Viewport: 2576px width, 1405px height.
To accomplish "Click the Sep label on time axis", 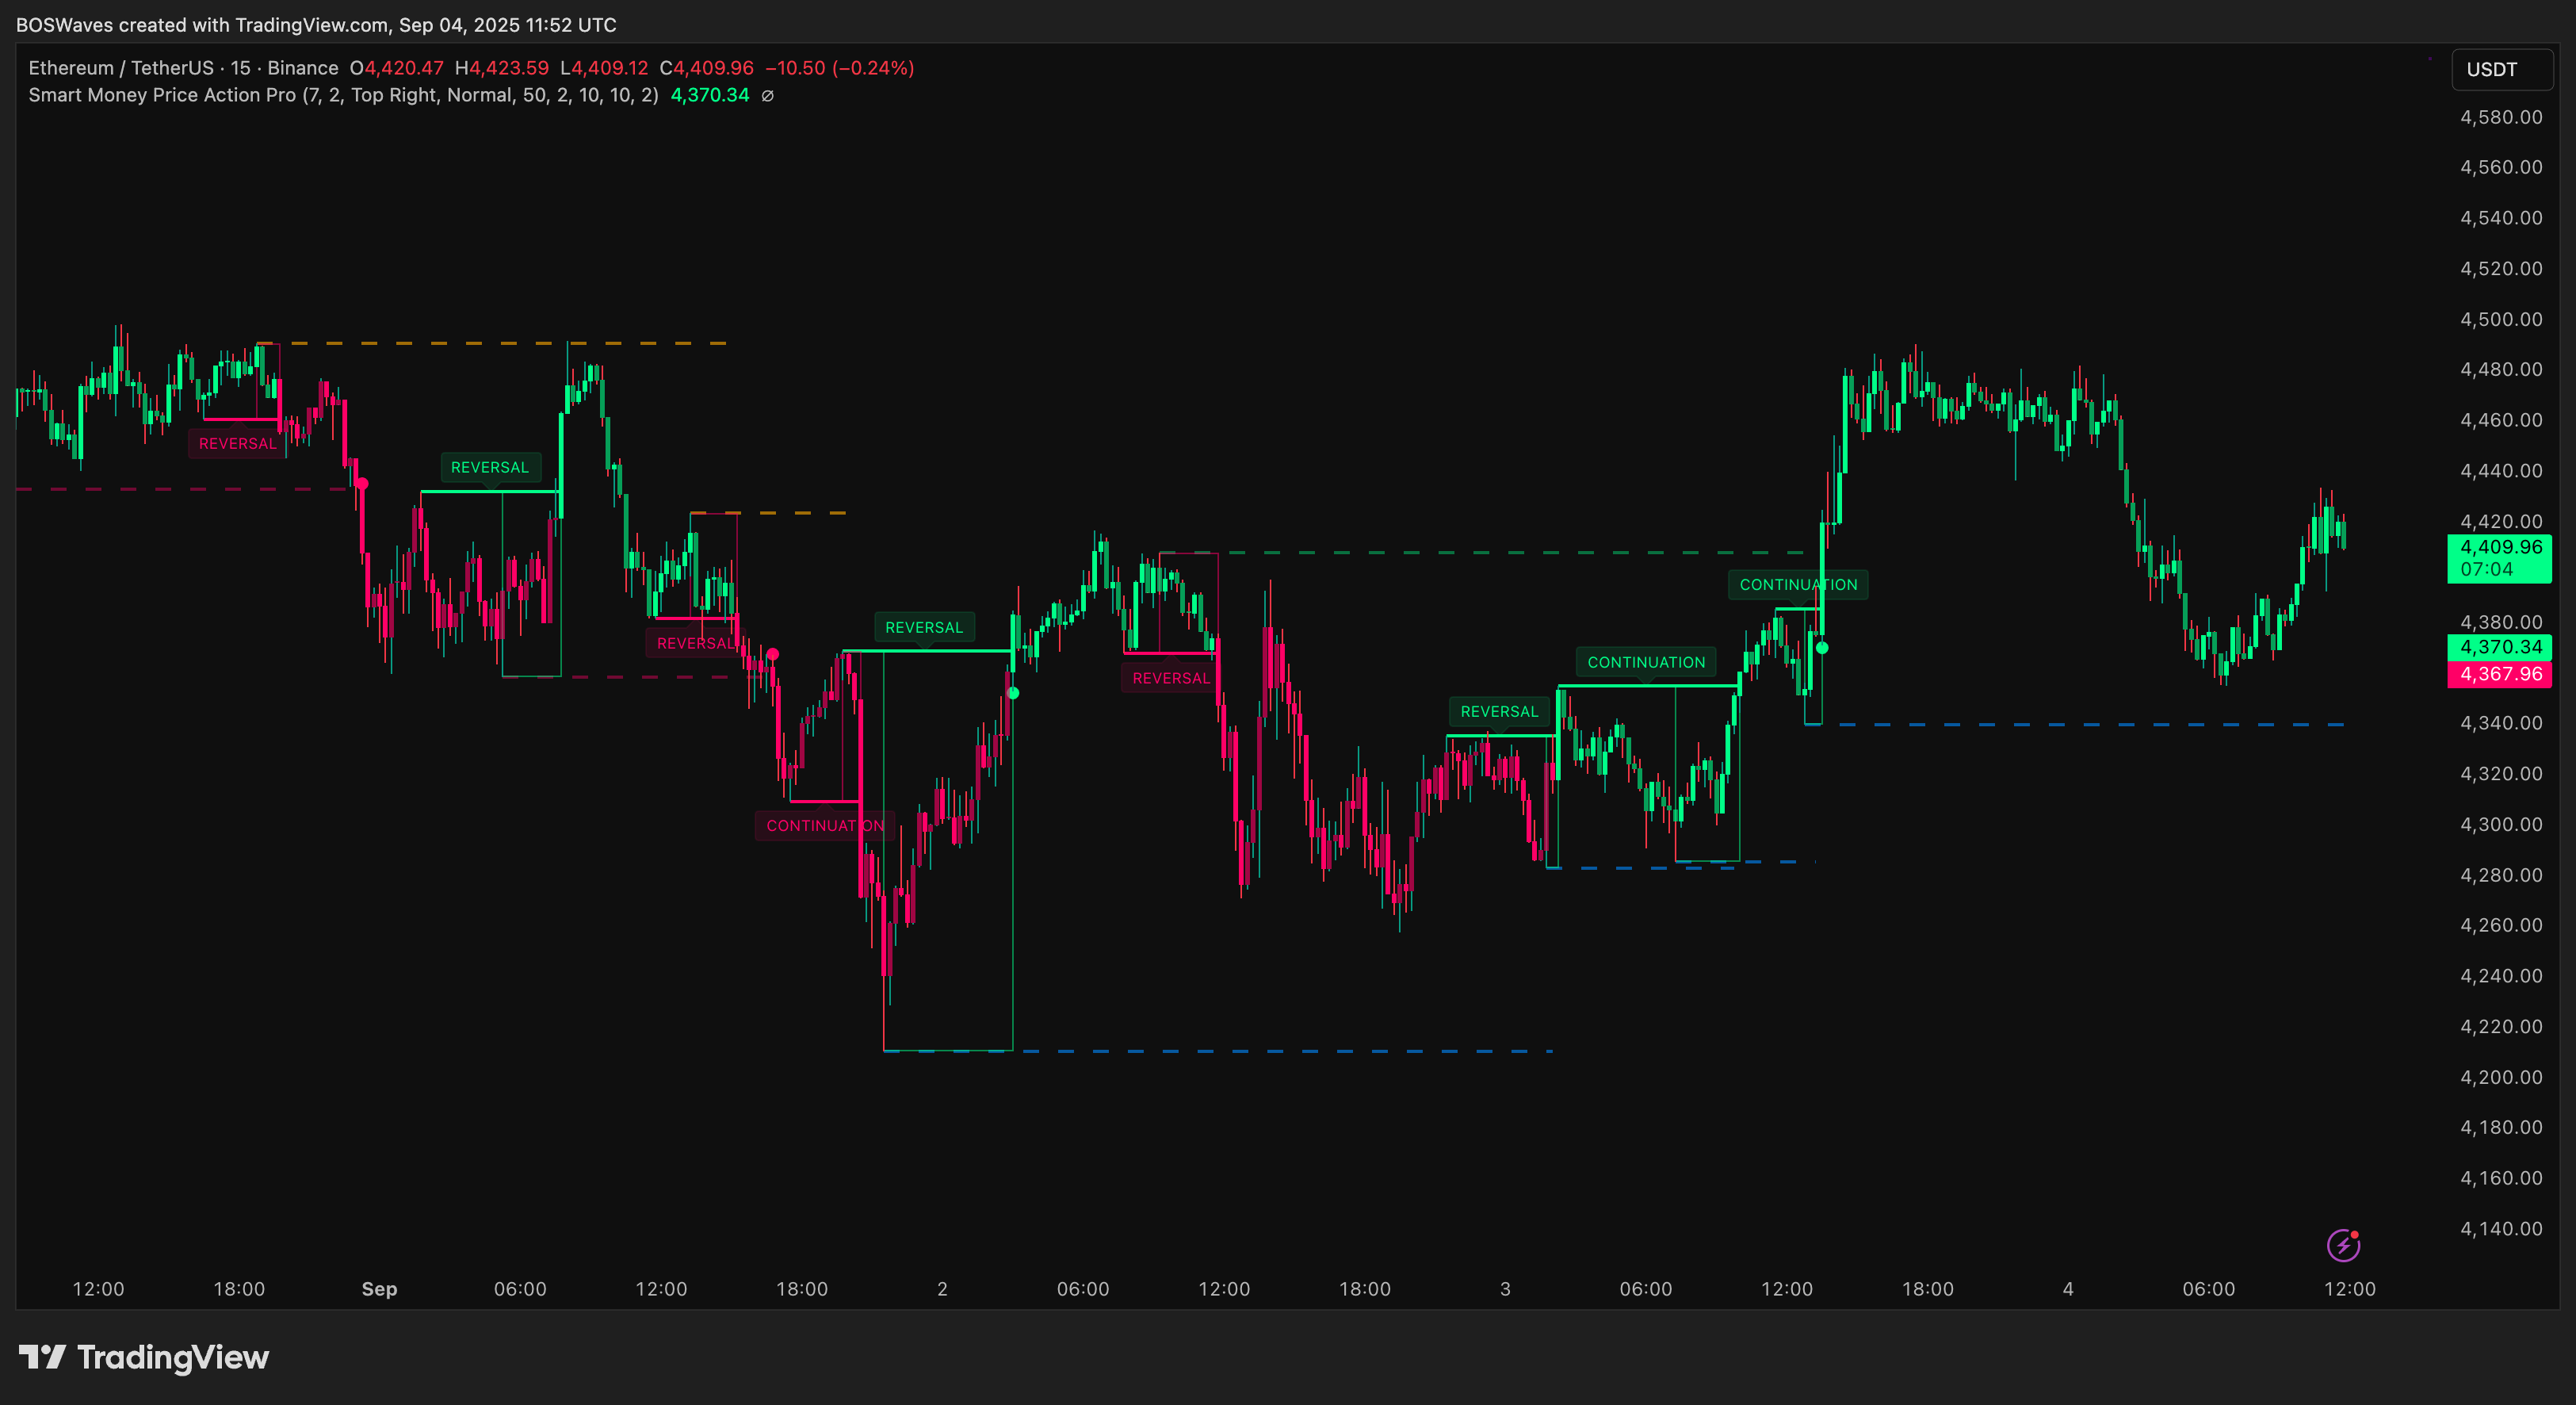I will click(379, 1289).
